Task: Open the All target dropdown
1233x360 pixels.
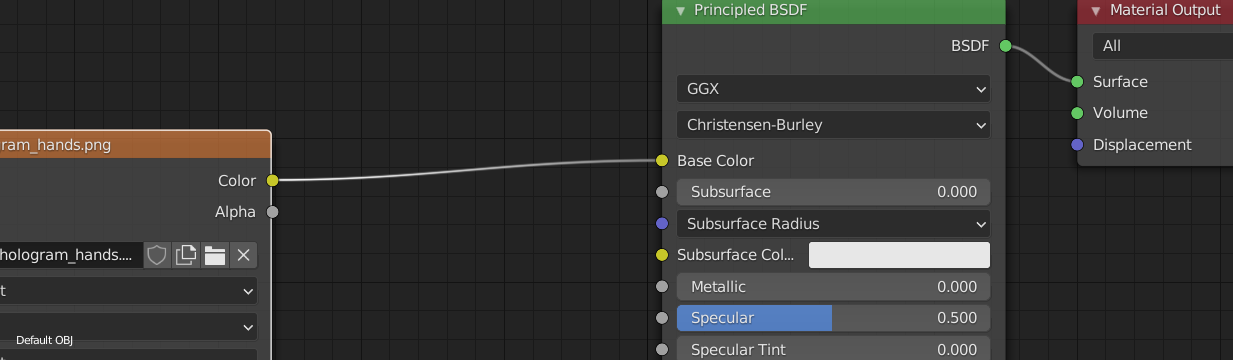Action: click(1163, 46)
